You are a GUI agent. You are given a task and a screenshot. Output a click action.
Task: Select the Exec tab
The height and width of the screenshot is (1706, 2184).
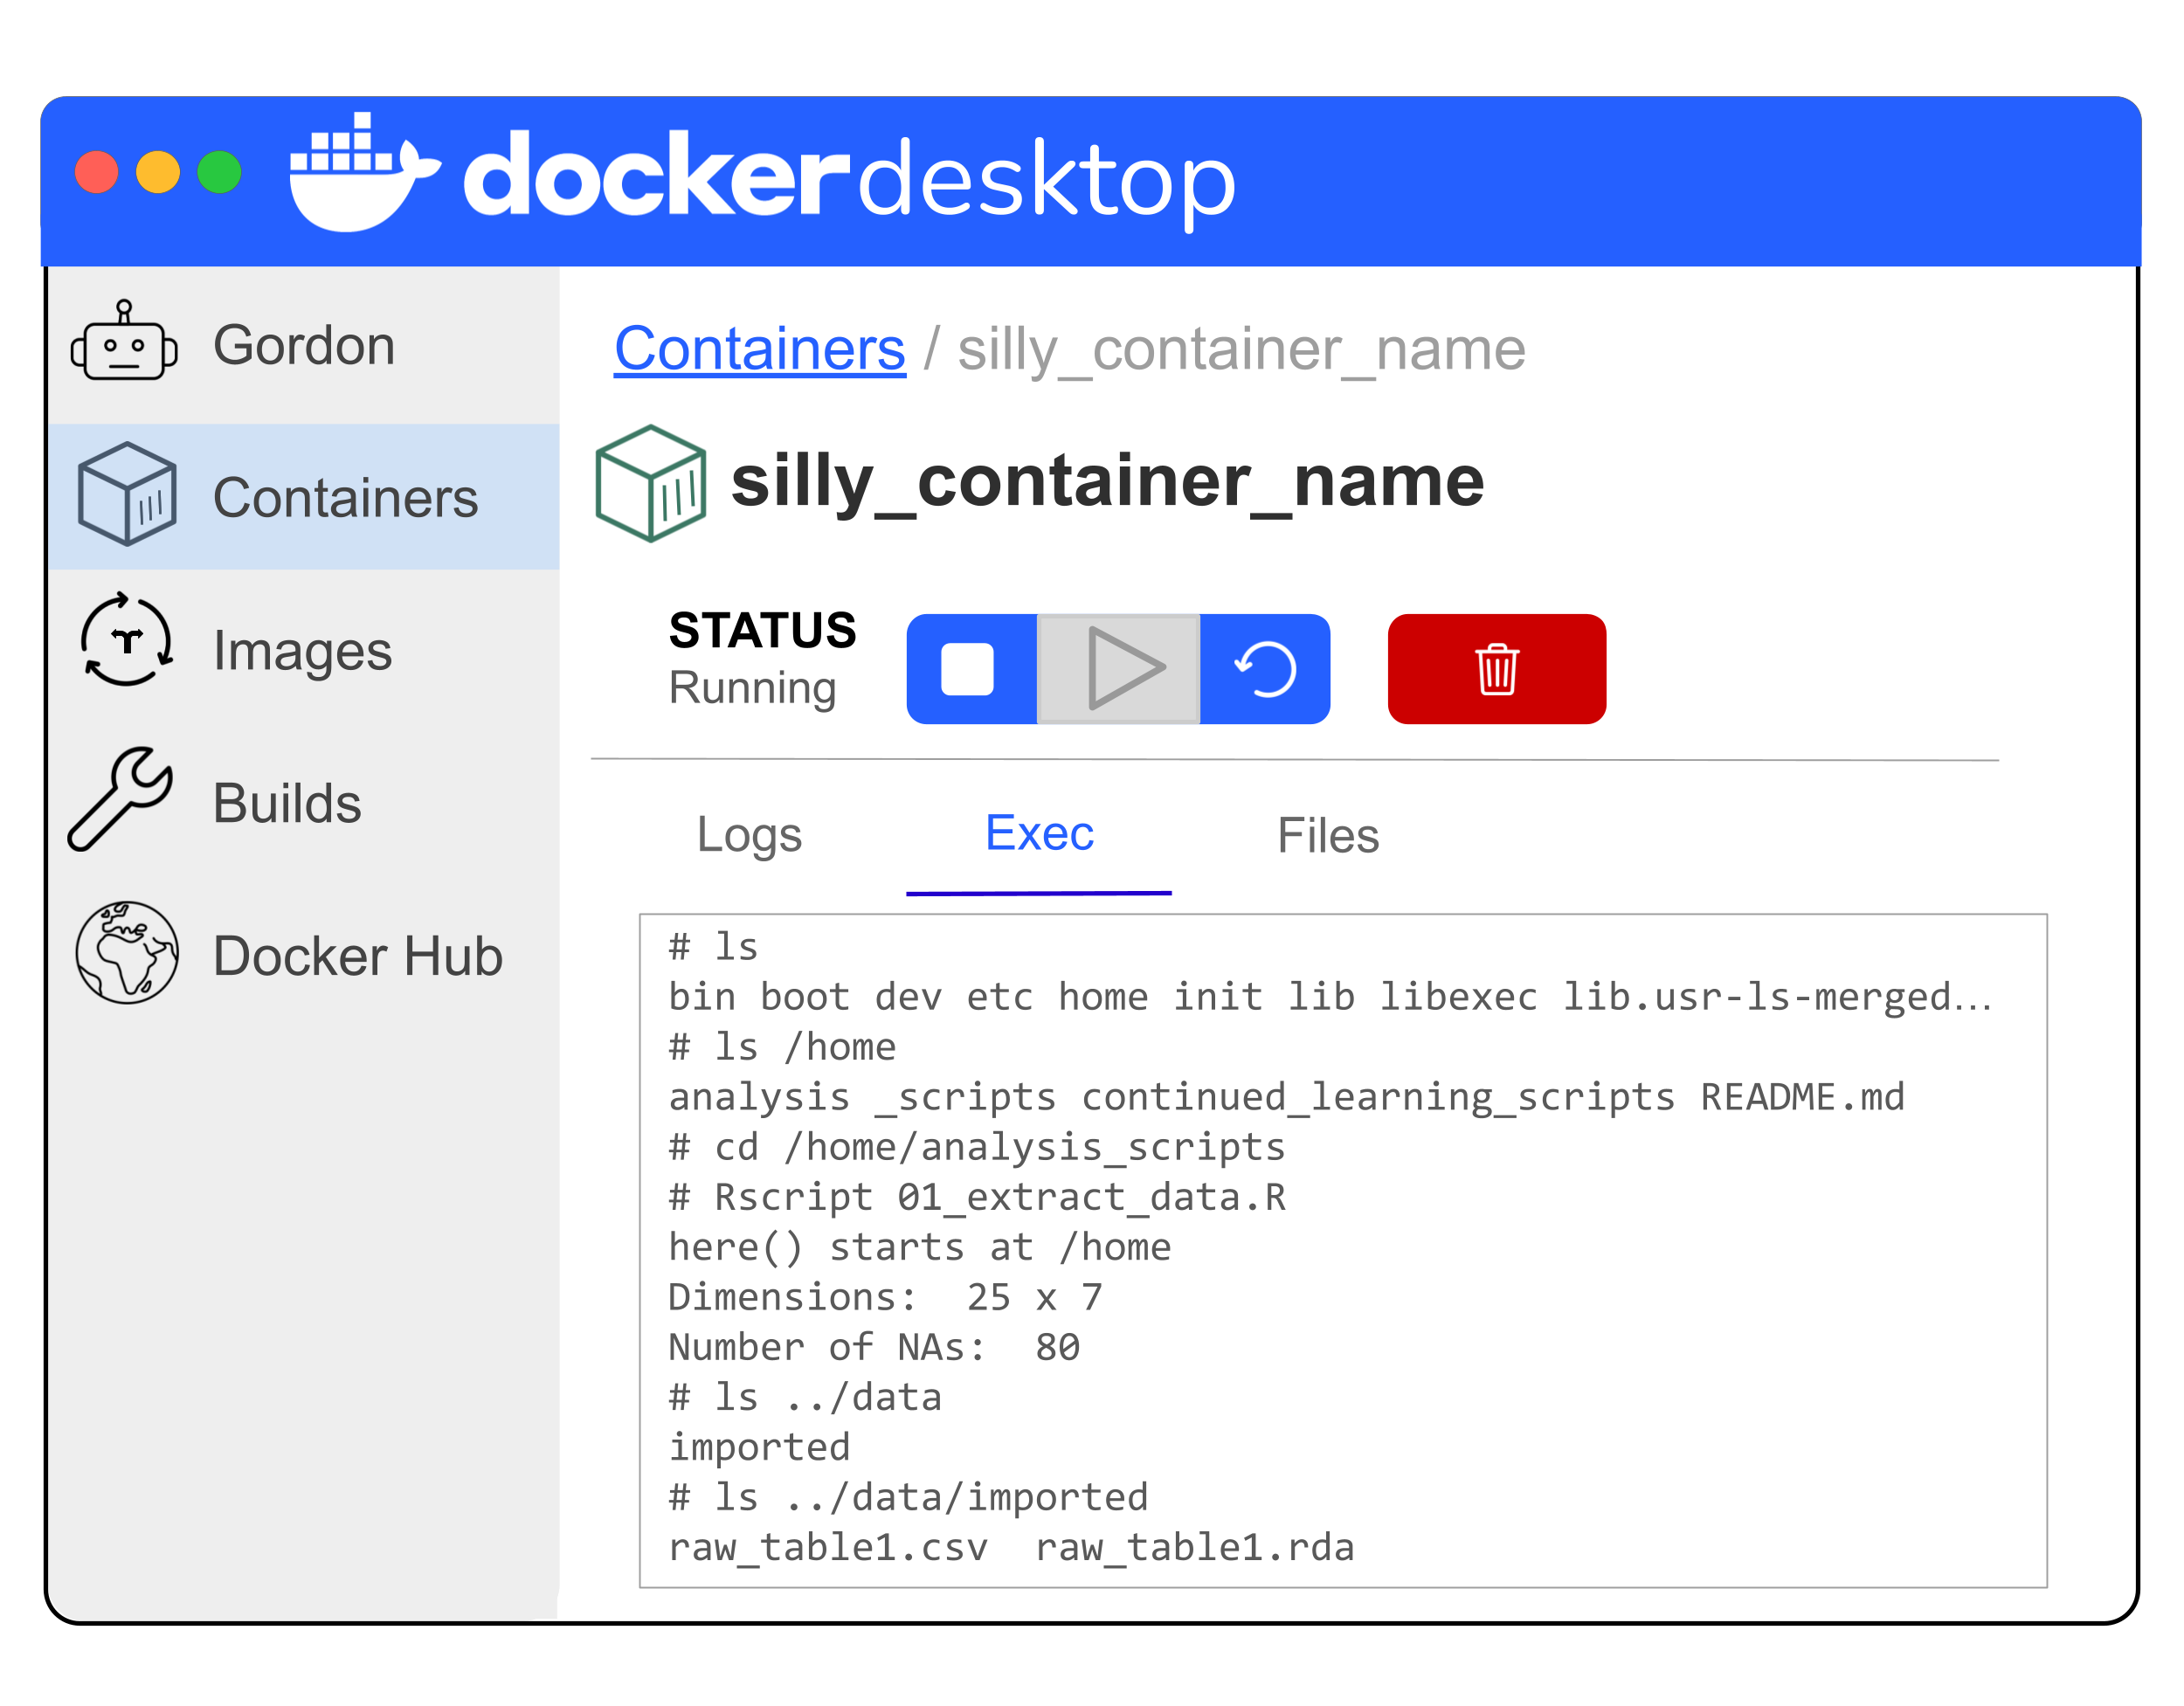[x=1039, y=833]
